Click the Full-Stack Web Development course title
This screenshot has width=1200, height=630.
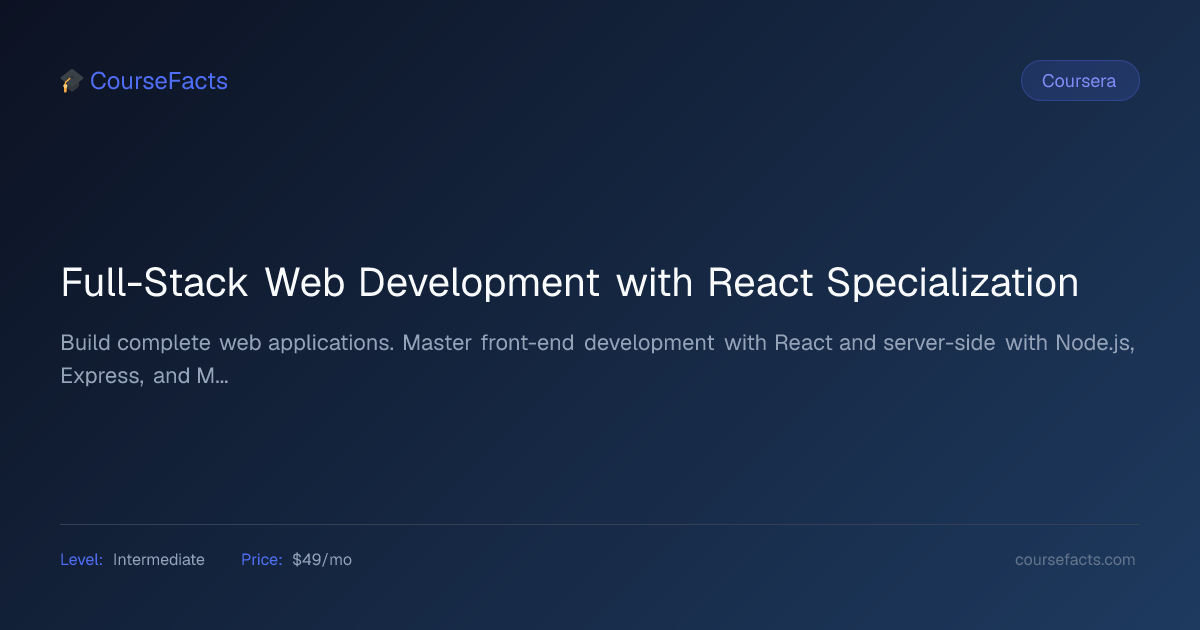[570, 283]
